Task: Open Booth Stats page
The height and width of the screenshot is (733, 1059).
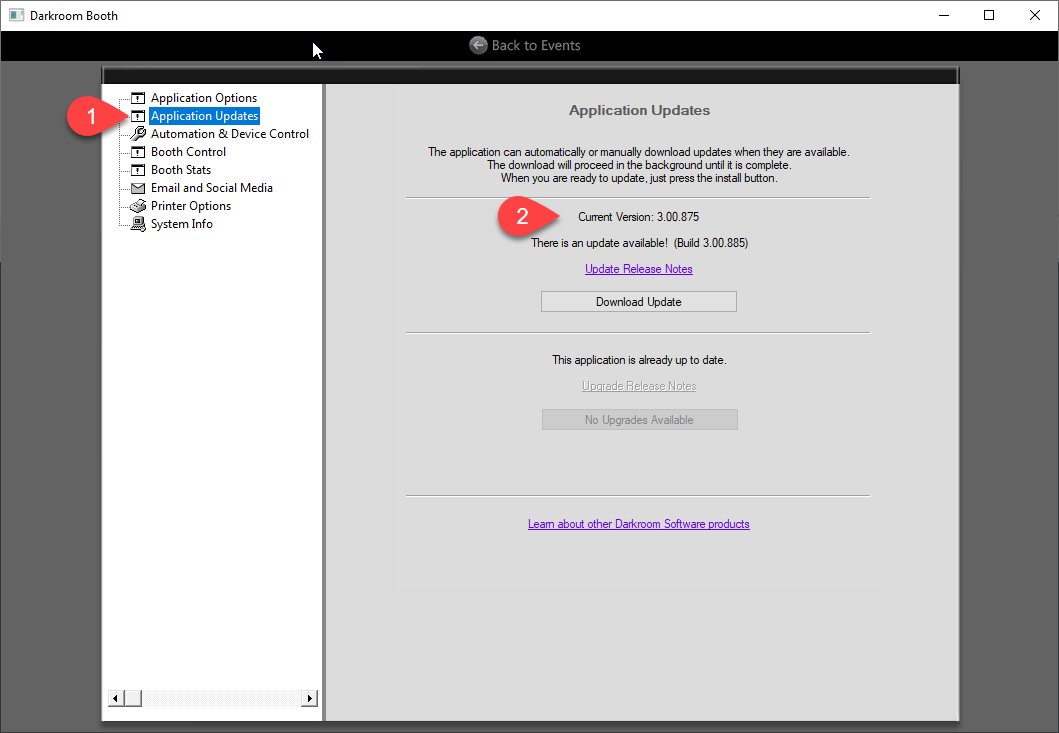Action: (x=181, y=170)
